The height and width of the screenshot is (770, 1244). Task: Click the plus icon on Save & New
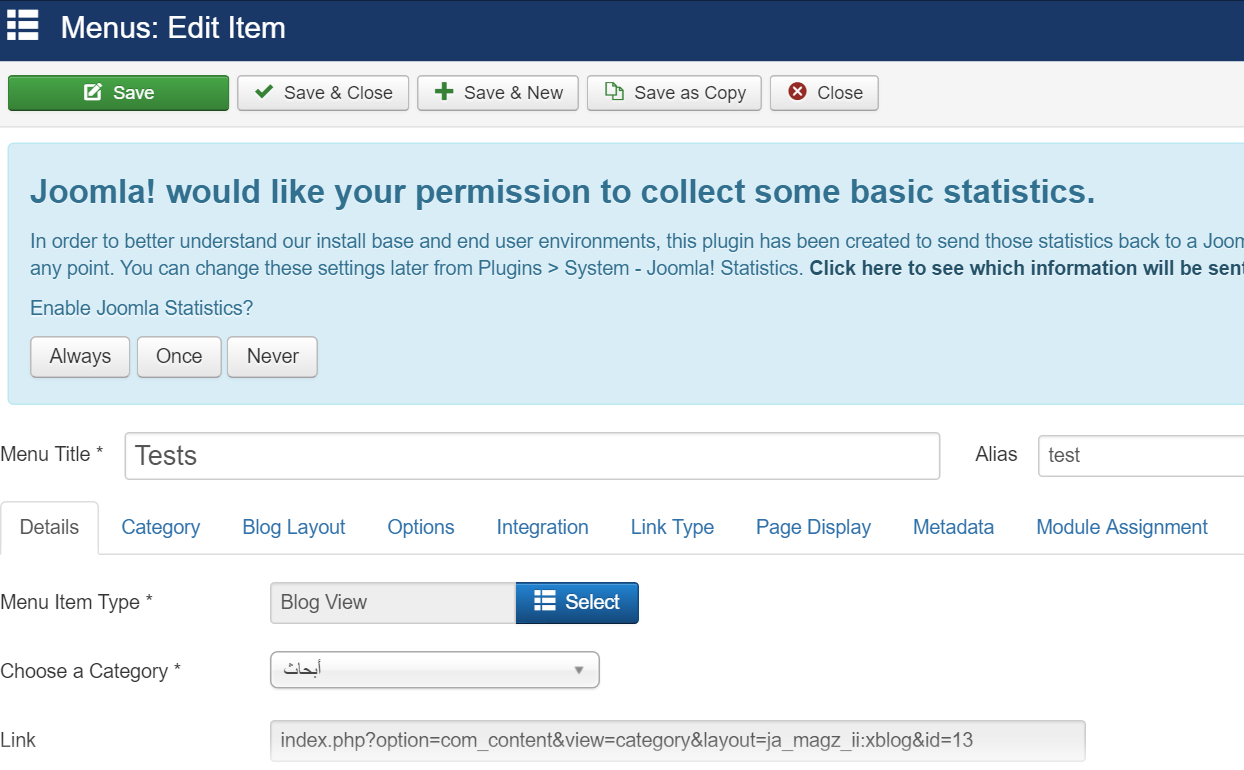point(444,92)
